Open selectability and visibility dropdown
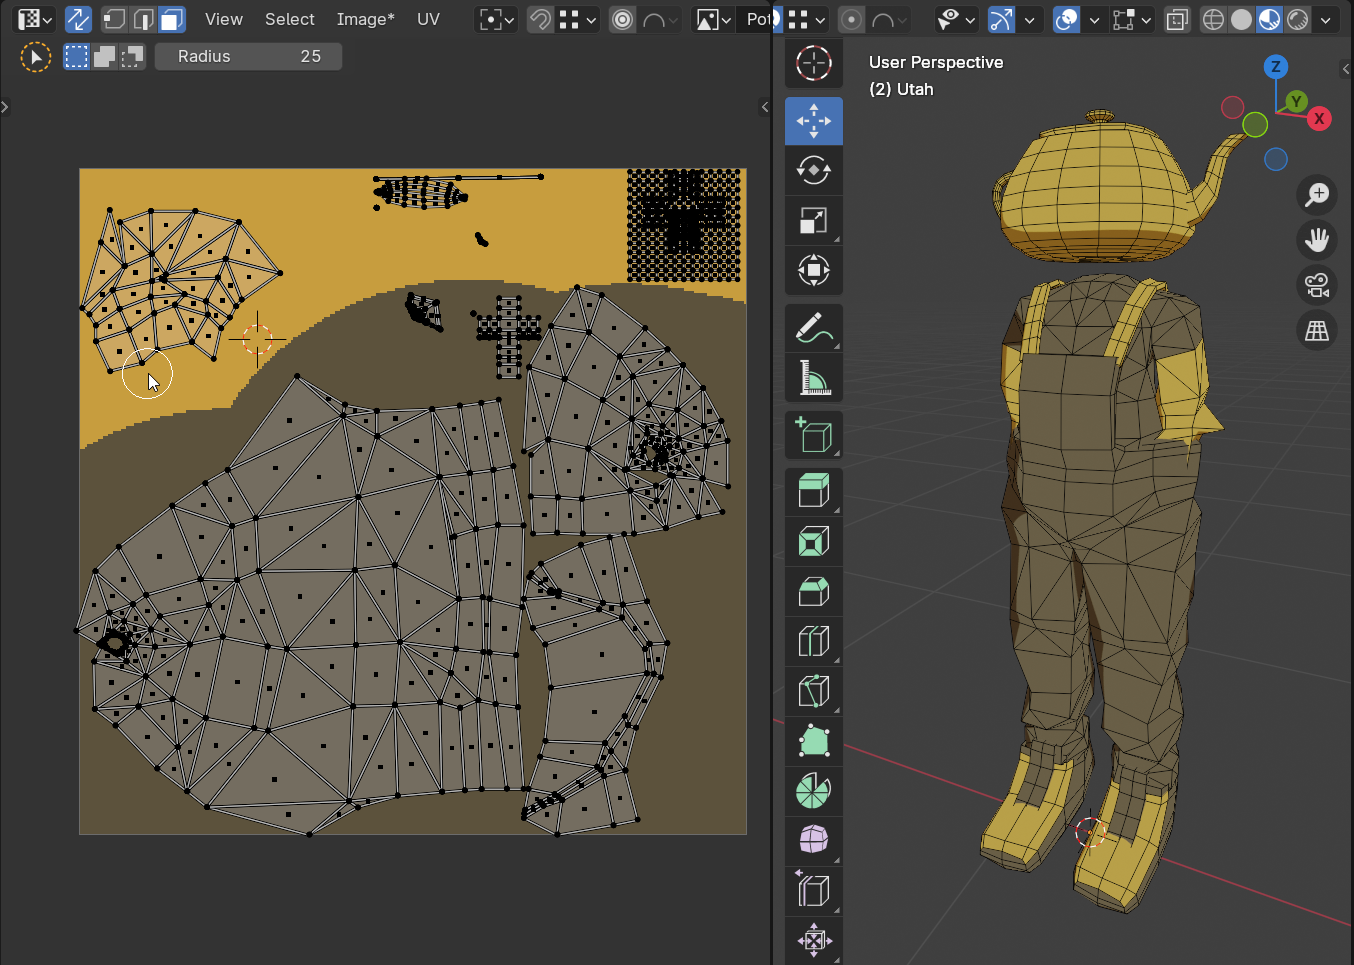The image size is (1354, 965). coord(956,19)
